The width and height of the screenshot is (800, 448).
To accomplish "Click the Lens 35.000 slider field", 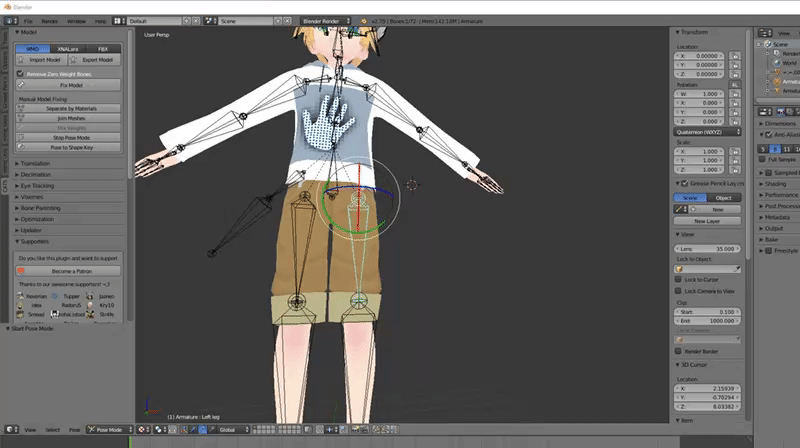I will pos(707,249).
